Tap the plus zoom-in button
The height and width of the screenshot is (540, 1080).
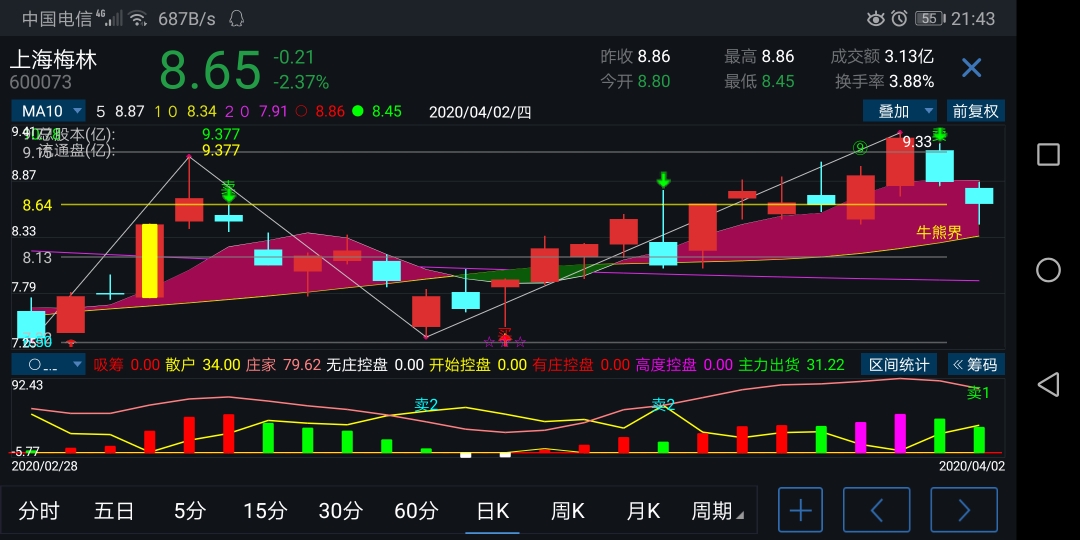point(800,510)
